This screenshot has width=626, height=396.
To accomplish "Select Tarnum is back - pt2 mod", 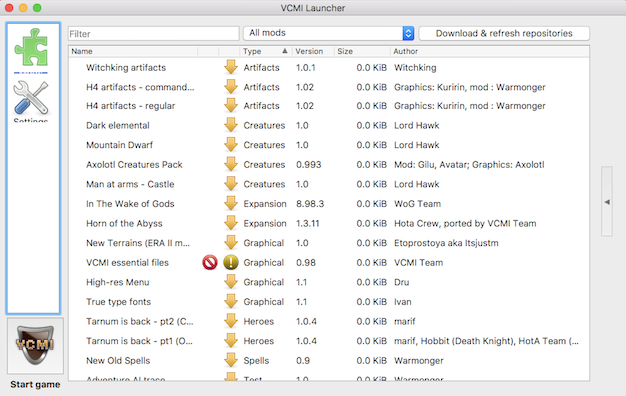I will [329, 321].
